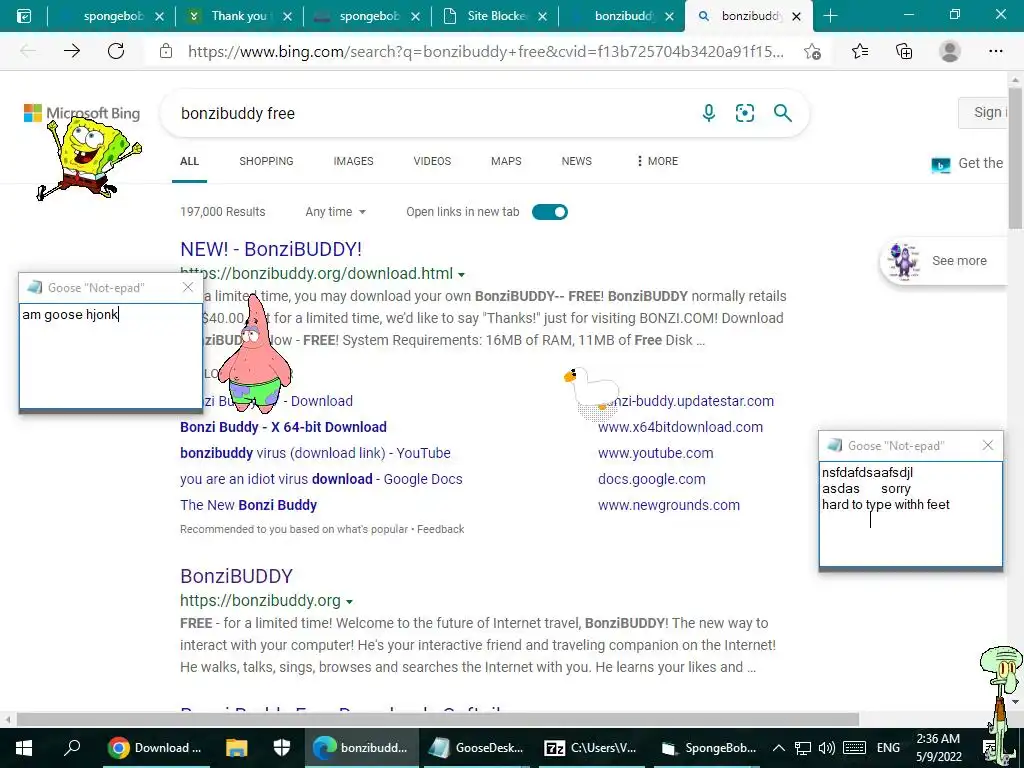This screenshot has width=1024, height=768.
Task: Go forward with the browser arrow
Action: [72, 51]
